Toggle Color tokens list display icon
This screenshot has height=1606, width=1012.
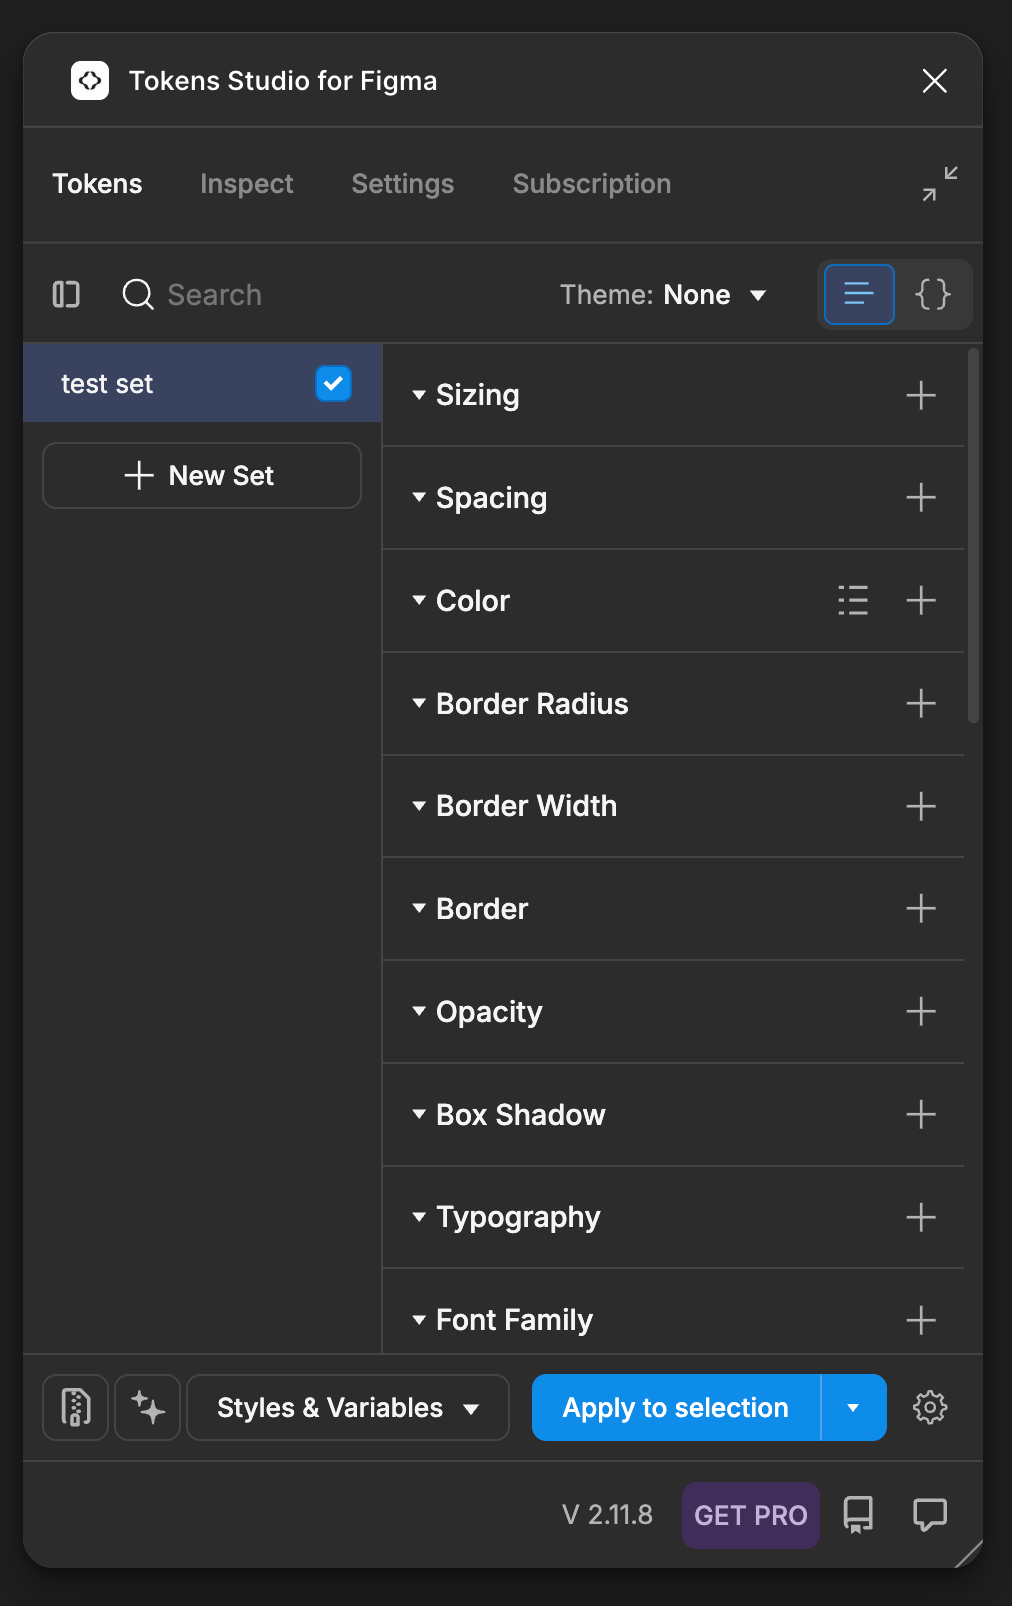[x=853, y=600]
